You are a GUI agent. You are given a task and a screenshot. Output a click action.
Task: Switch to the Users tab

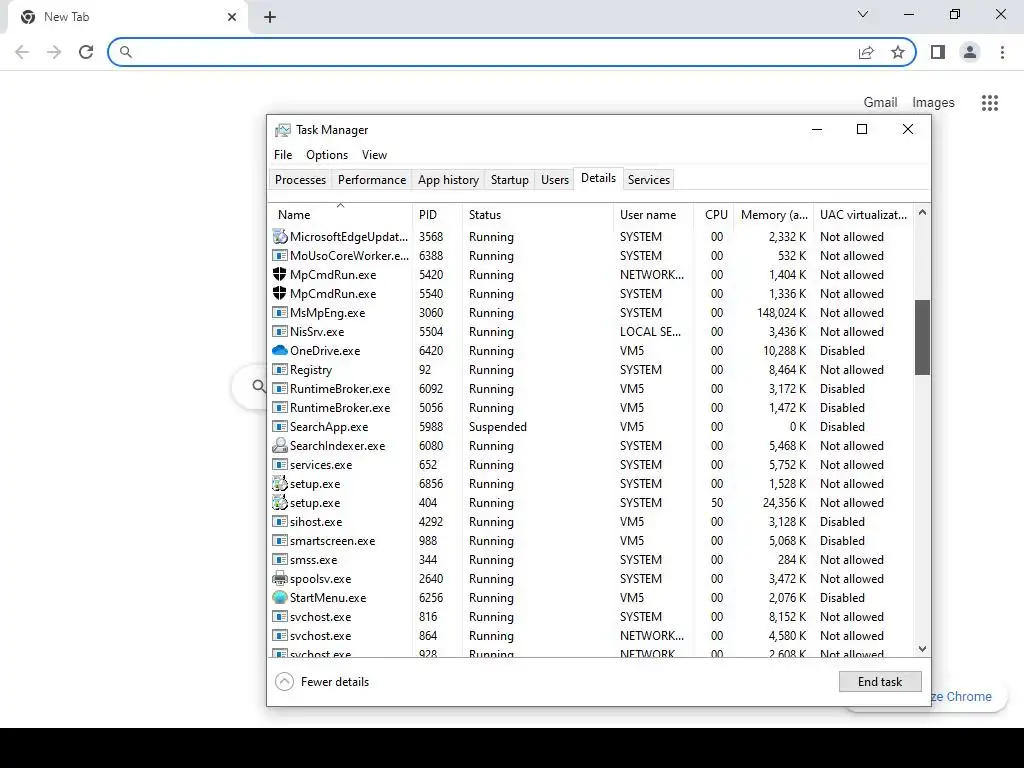pos(554,180)
